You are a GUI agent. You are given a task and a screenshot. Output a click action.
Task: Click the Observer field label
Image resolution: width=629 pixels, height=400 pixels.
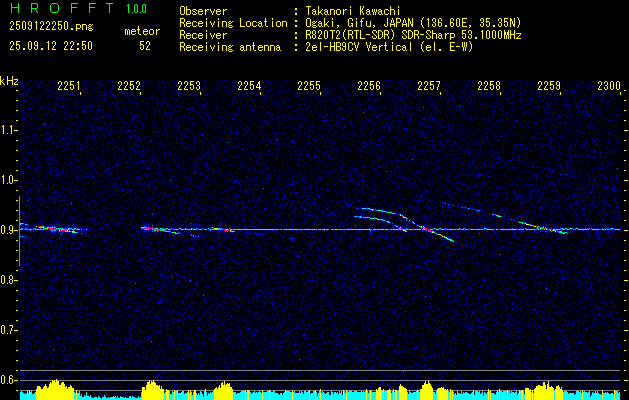pos(203,11)
